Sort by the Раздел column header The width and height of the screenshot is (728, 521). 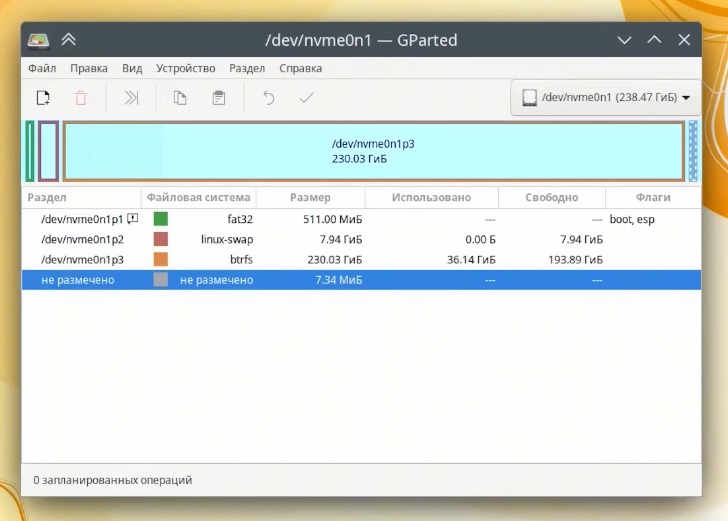click(81, 197)
